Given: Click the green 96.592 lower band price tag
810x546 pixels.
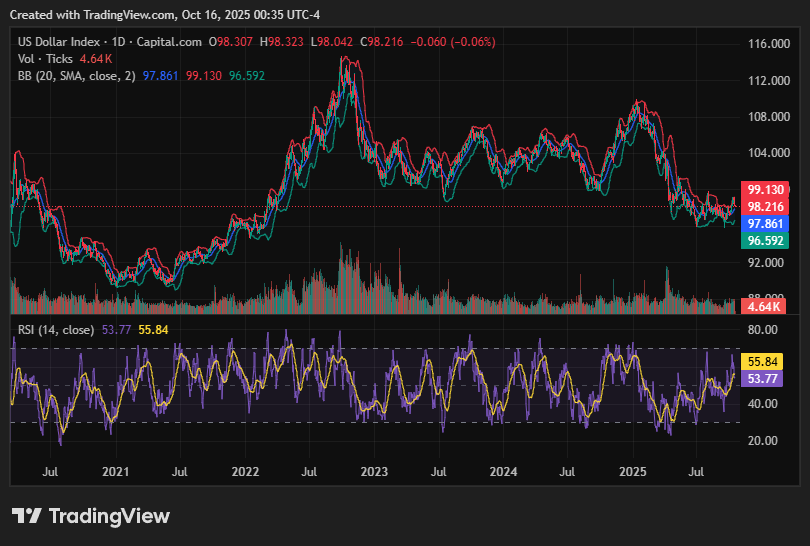Looking at the screenshot, I should [x=764, y=241].
